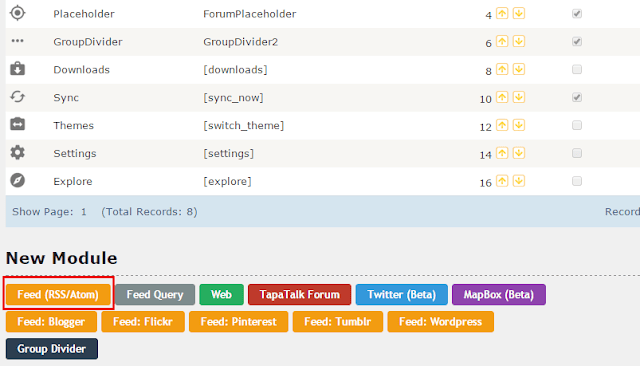Move Themes module up
Viewport: 640px width, 366px height.
pos(502,125)
